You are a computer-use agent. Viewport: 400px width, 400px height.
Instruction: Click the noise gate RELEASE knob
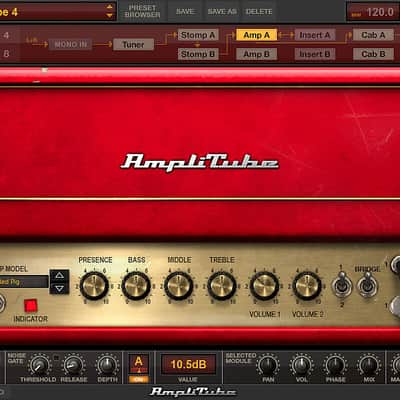coord(73,365)
